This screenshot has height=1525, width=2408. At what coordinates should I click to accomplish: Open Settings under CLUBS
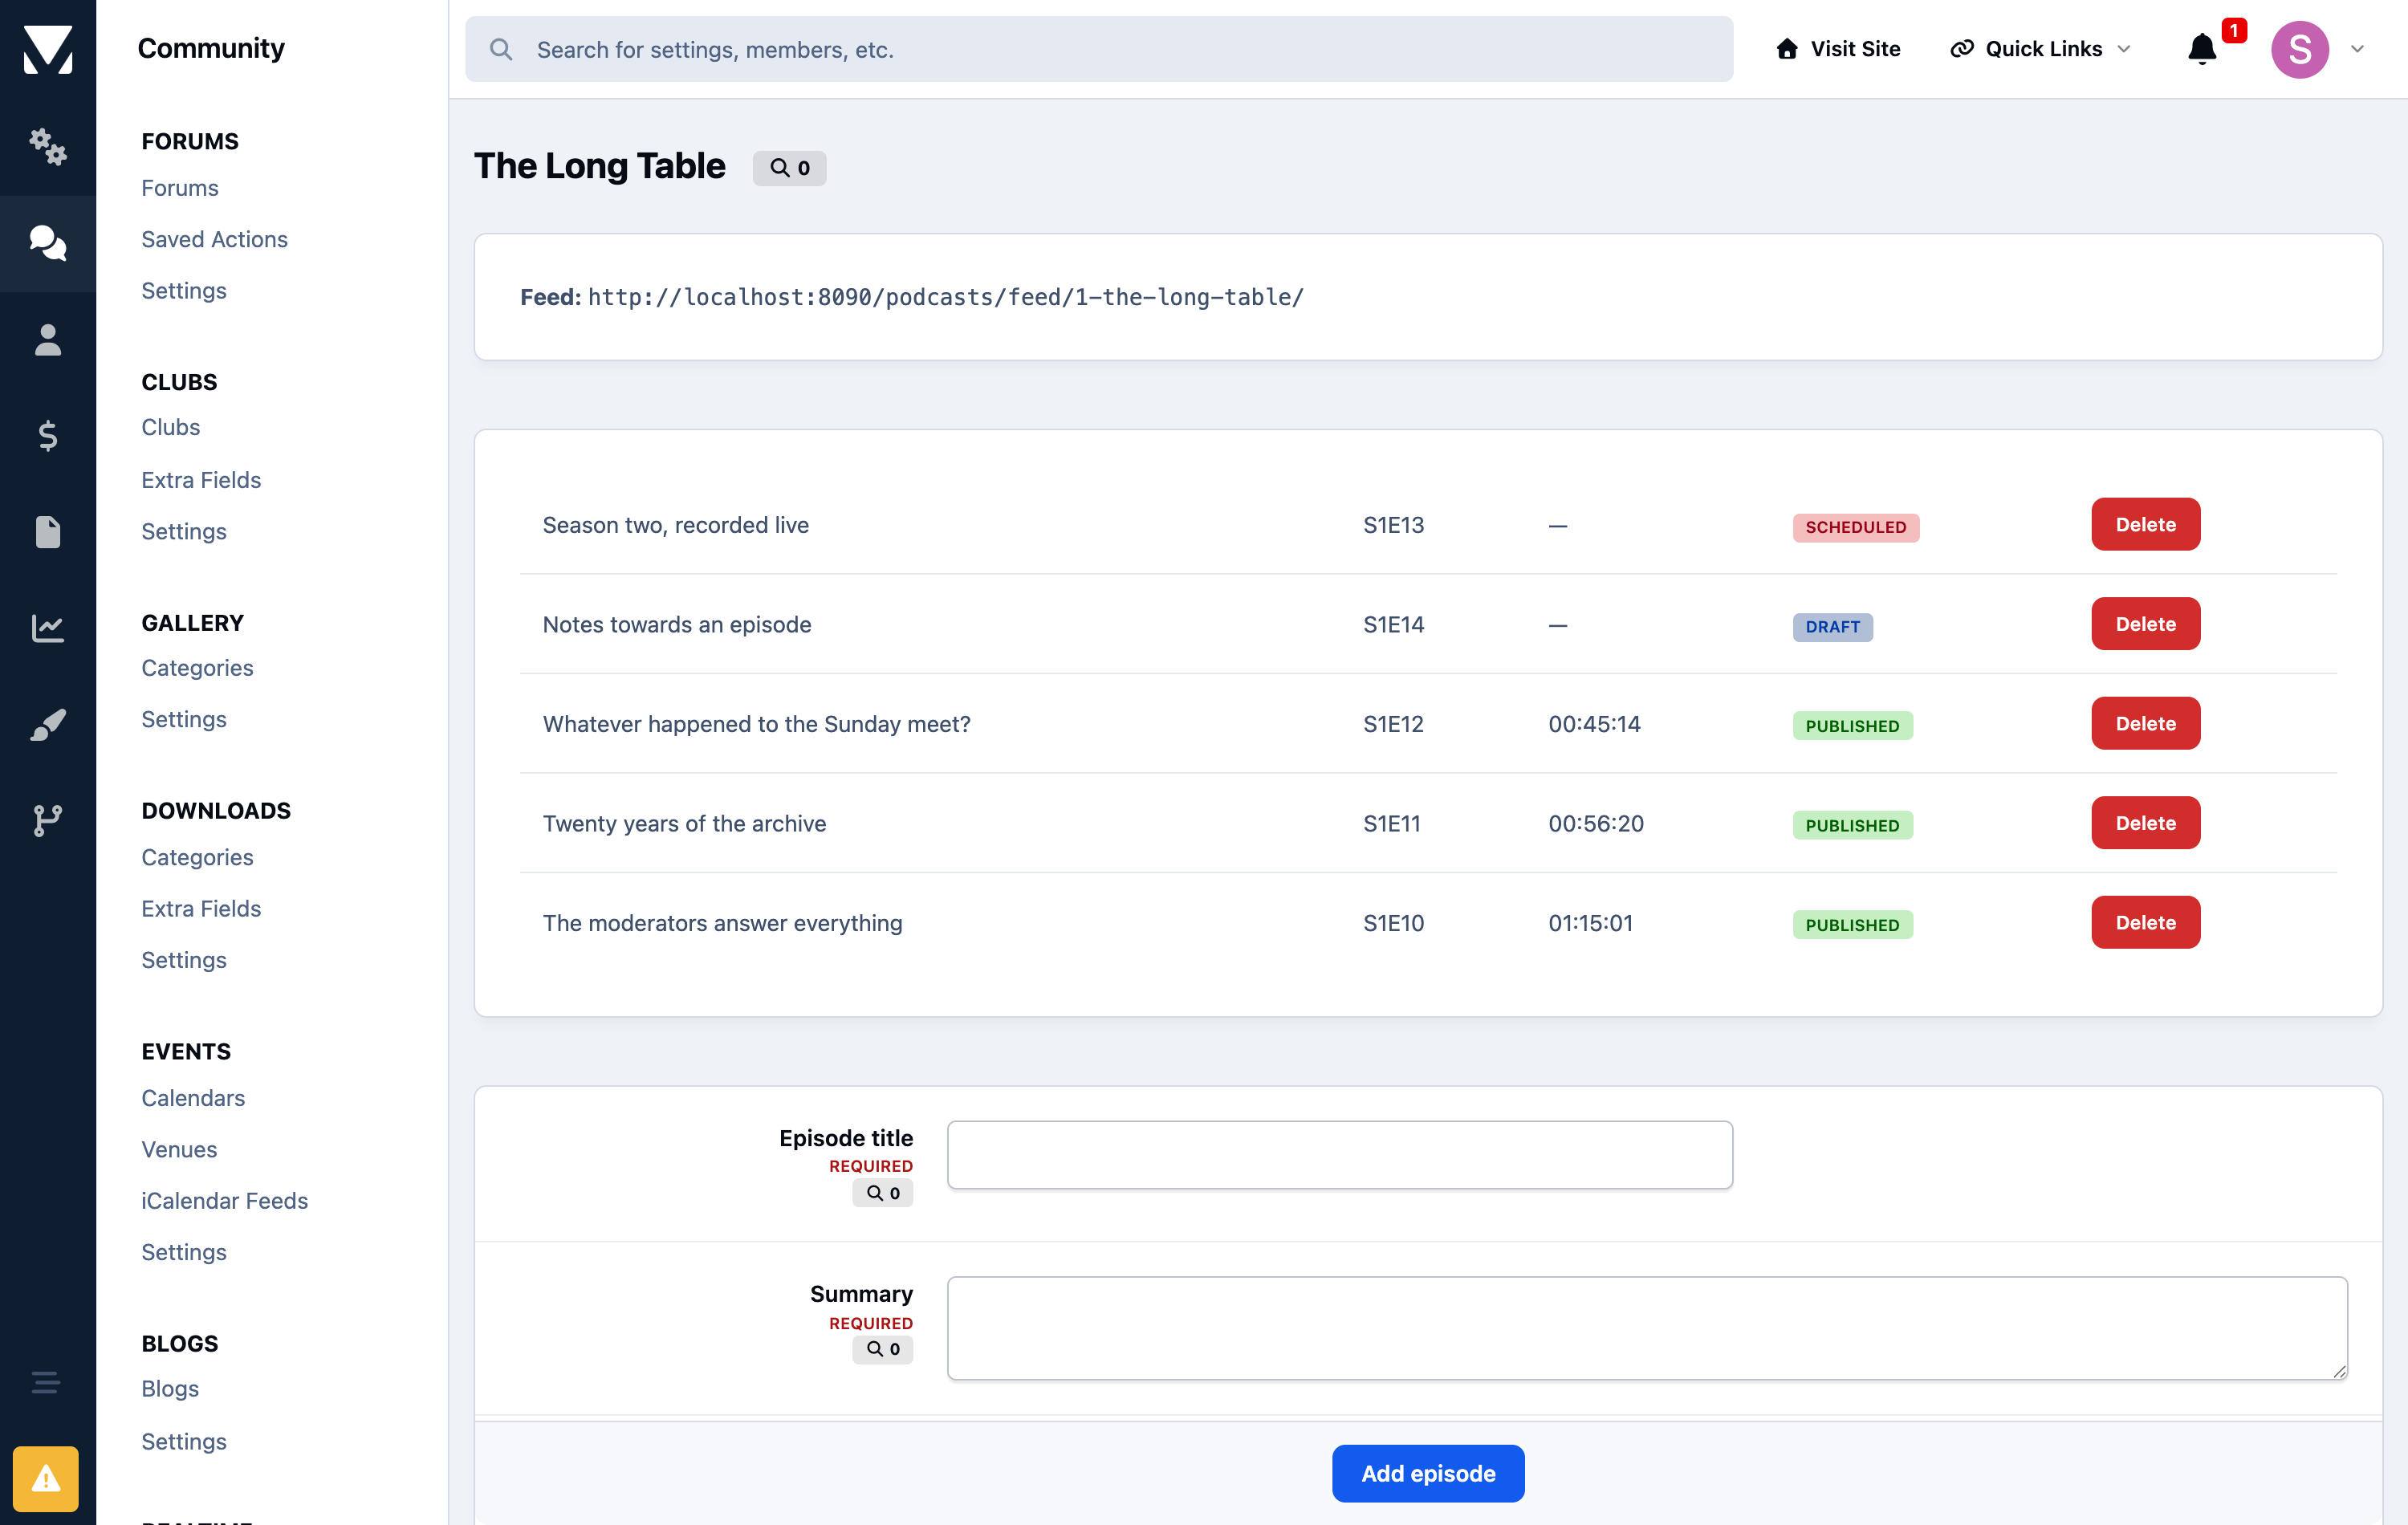click(x=184, y=531)
